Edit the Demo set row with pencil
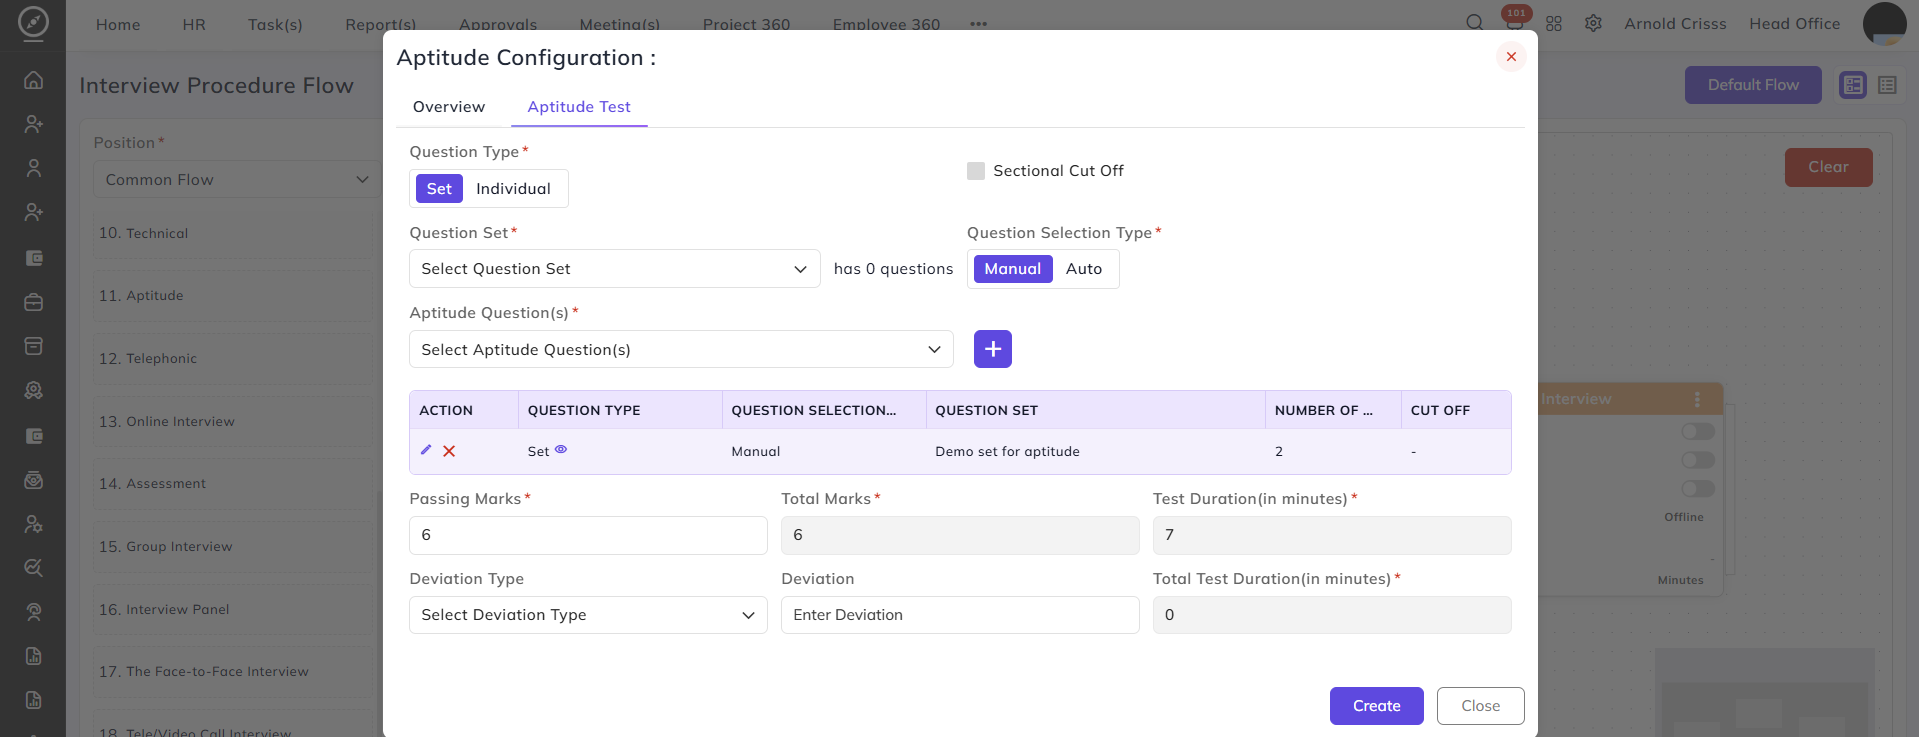 [426, 450]
